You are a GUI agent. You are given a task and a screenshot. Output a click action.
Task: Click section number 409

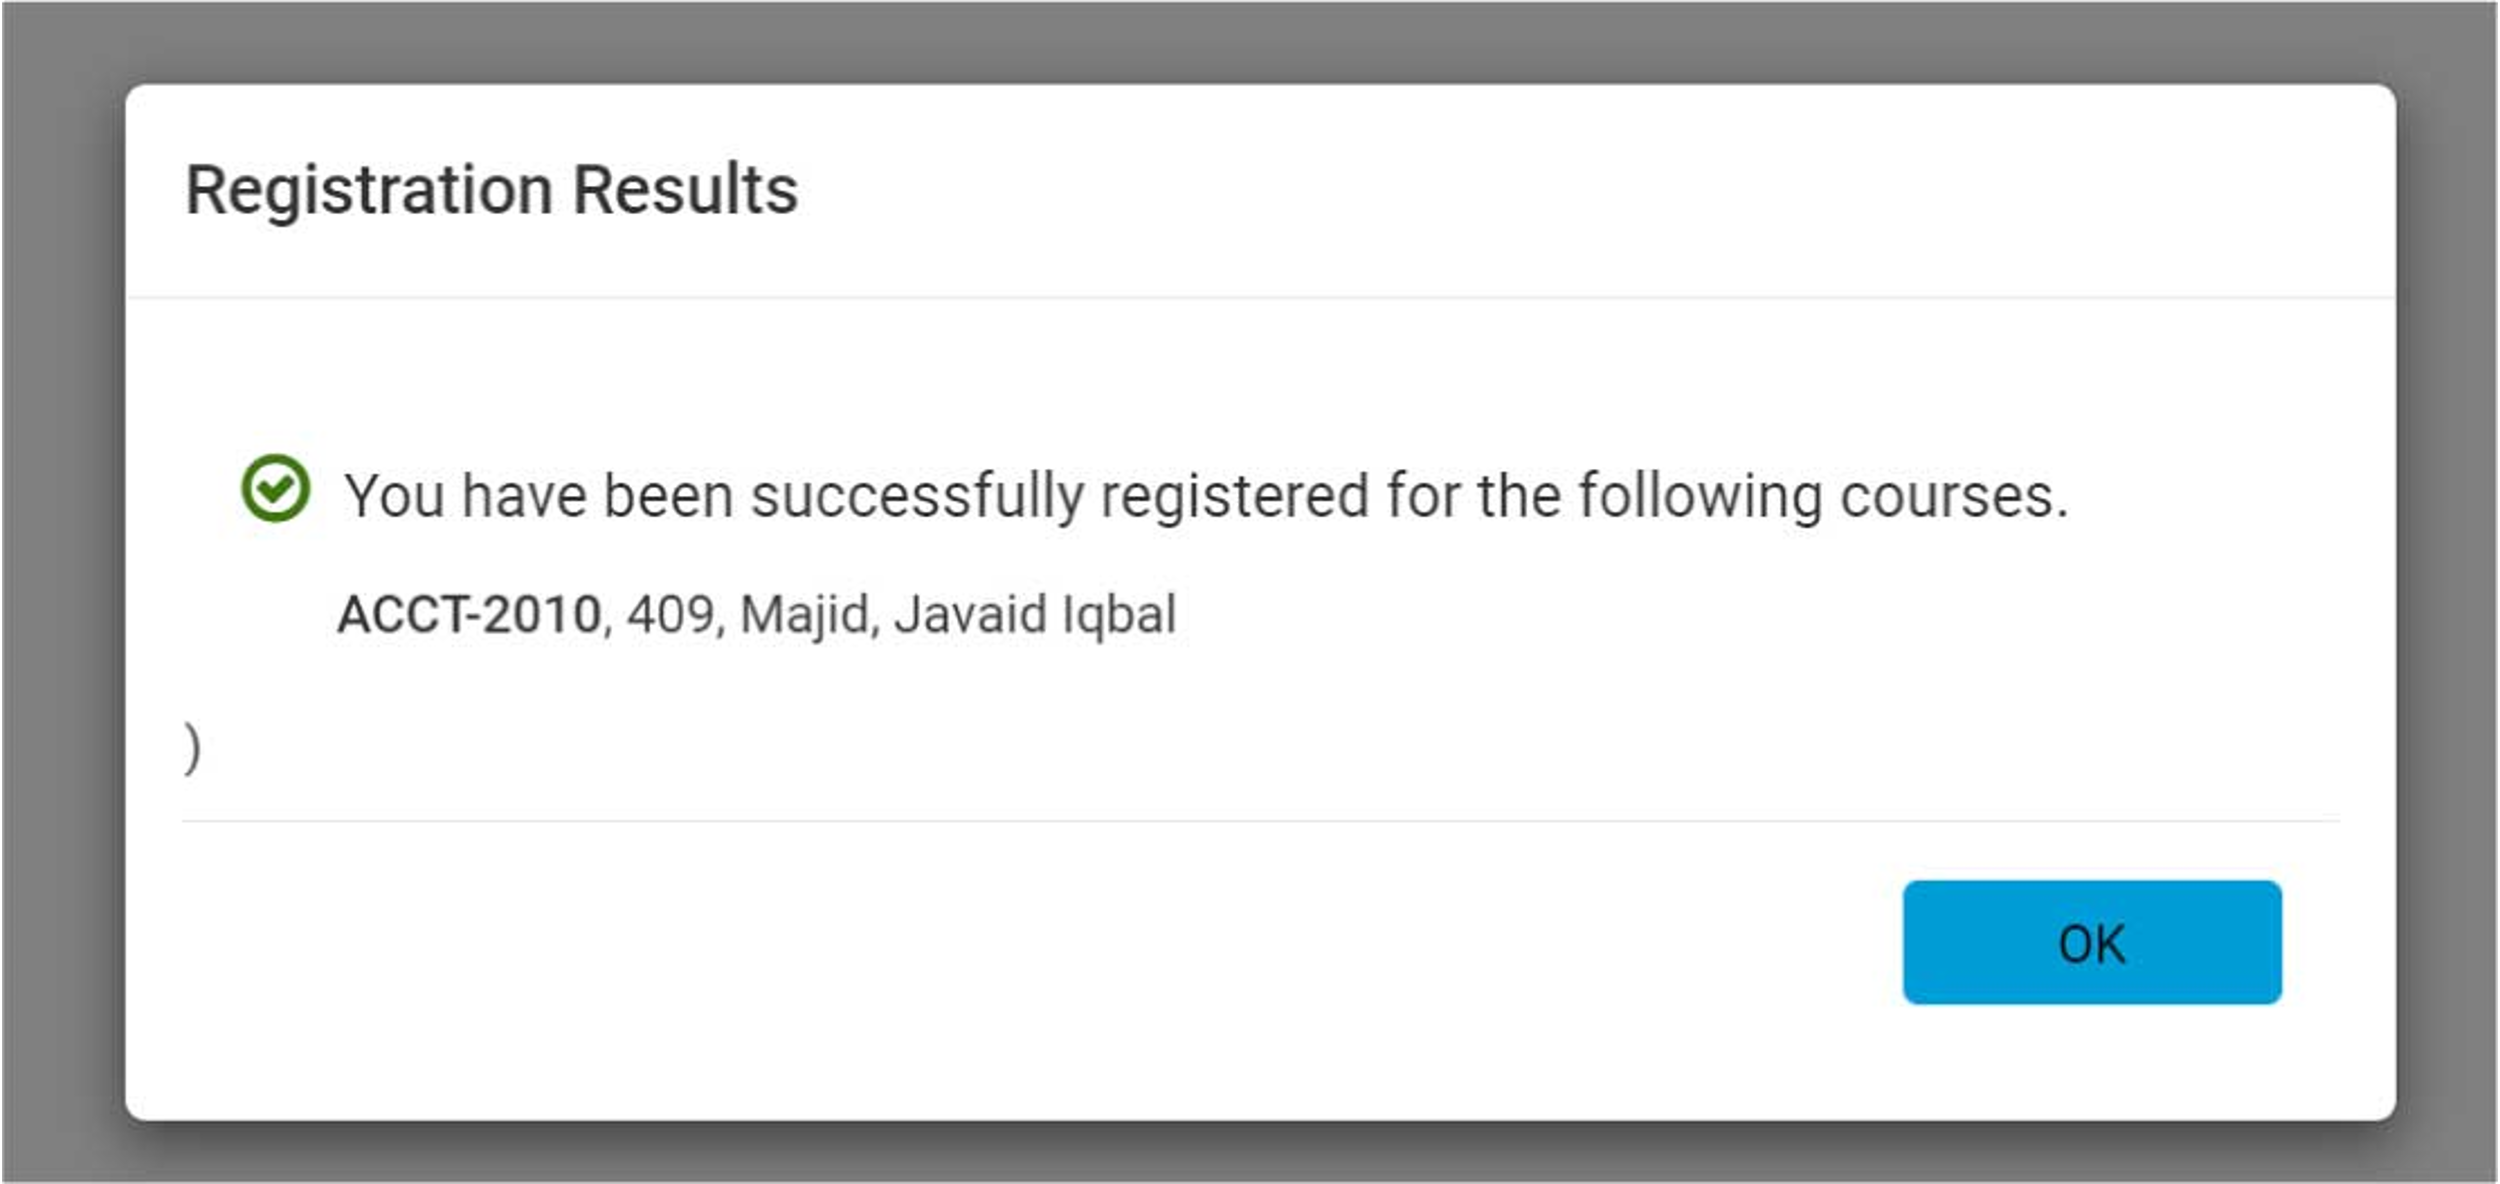670,614
